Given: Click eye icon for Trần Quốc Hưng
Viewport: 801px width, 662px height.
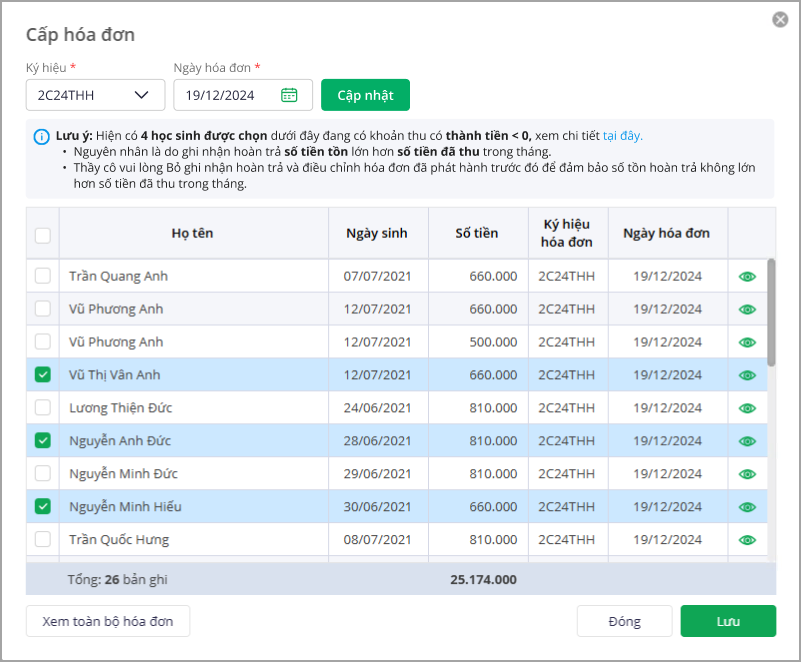Looking at the screenshot, I should [747, 540].
